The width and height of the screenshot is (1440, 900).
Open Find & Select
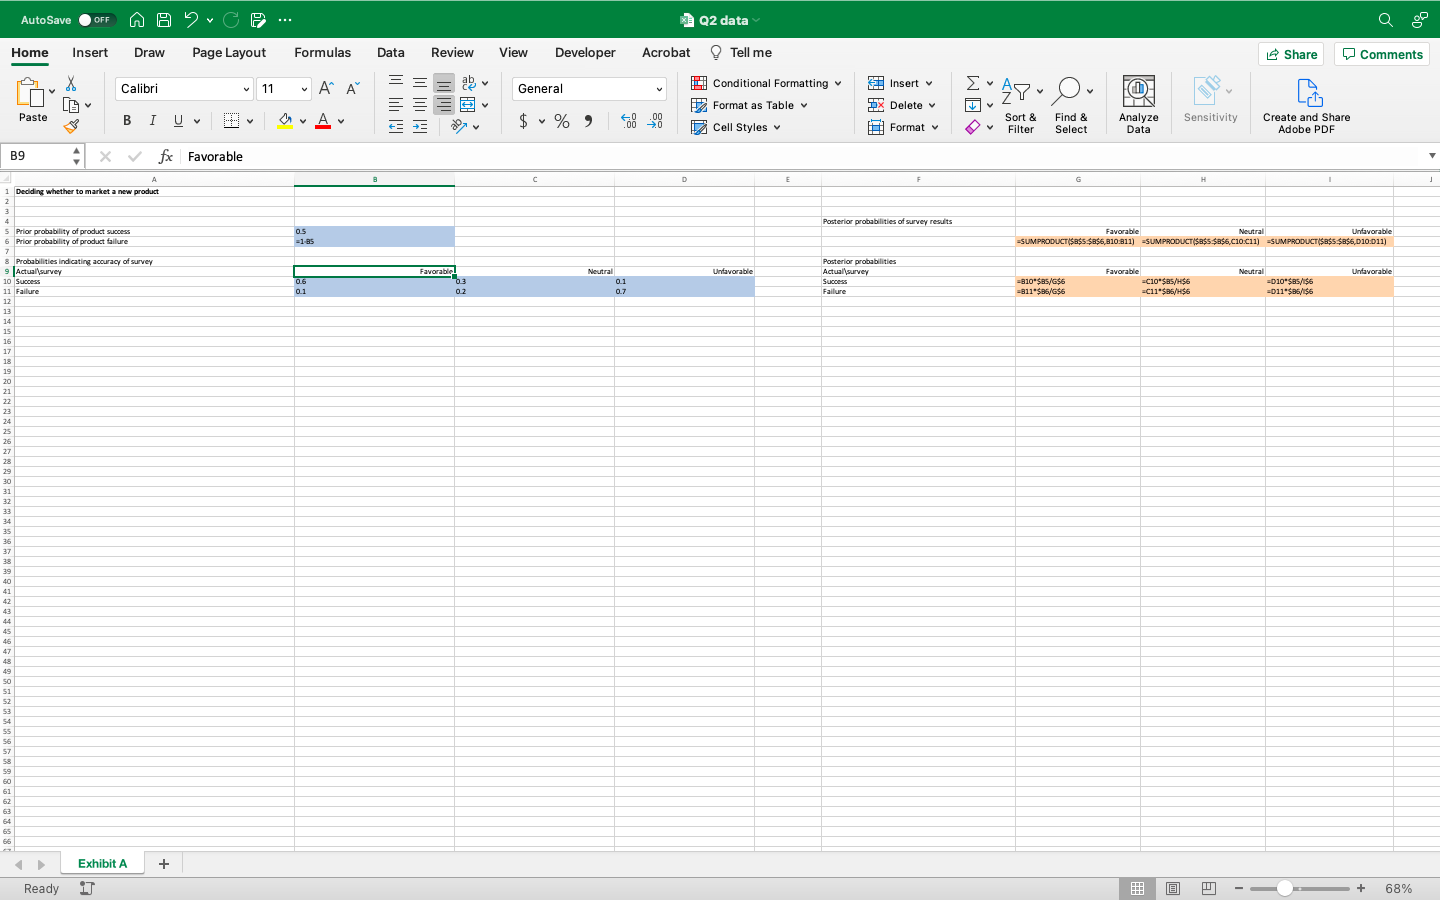pyautogui.click(x=1071, y=105)
